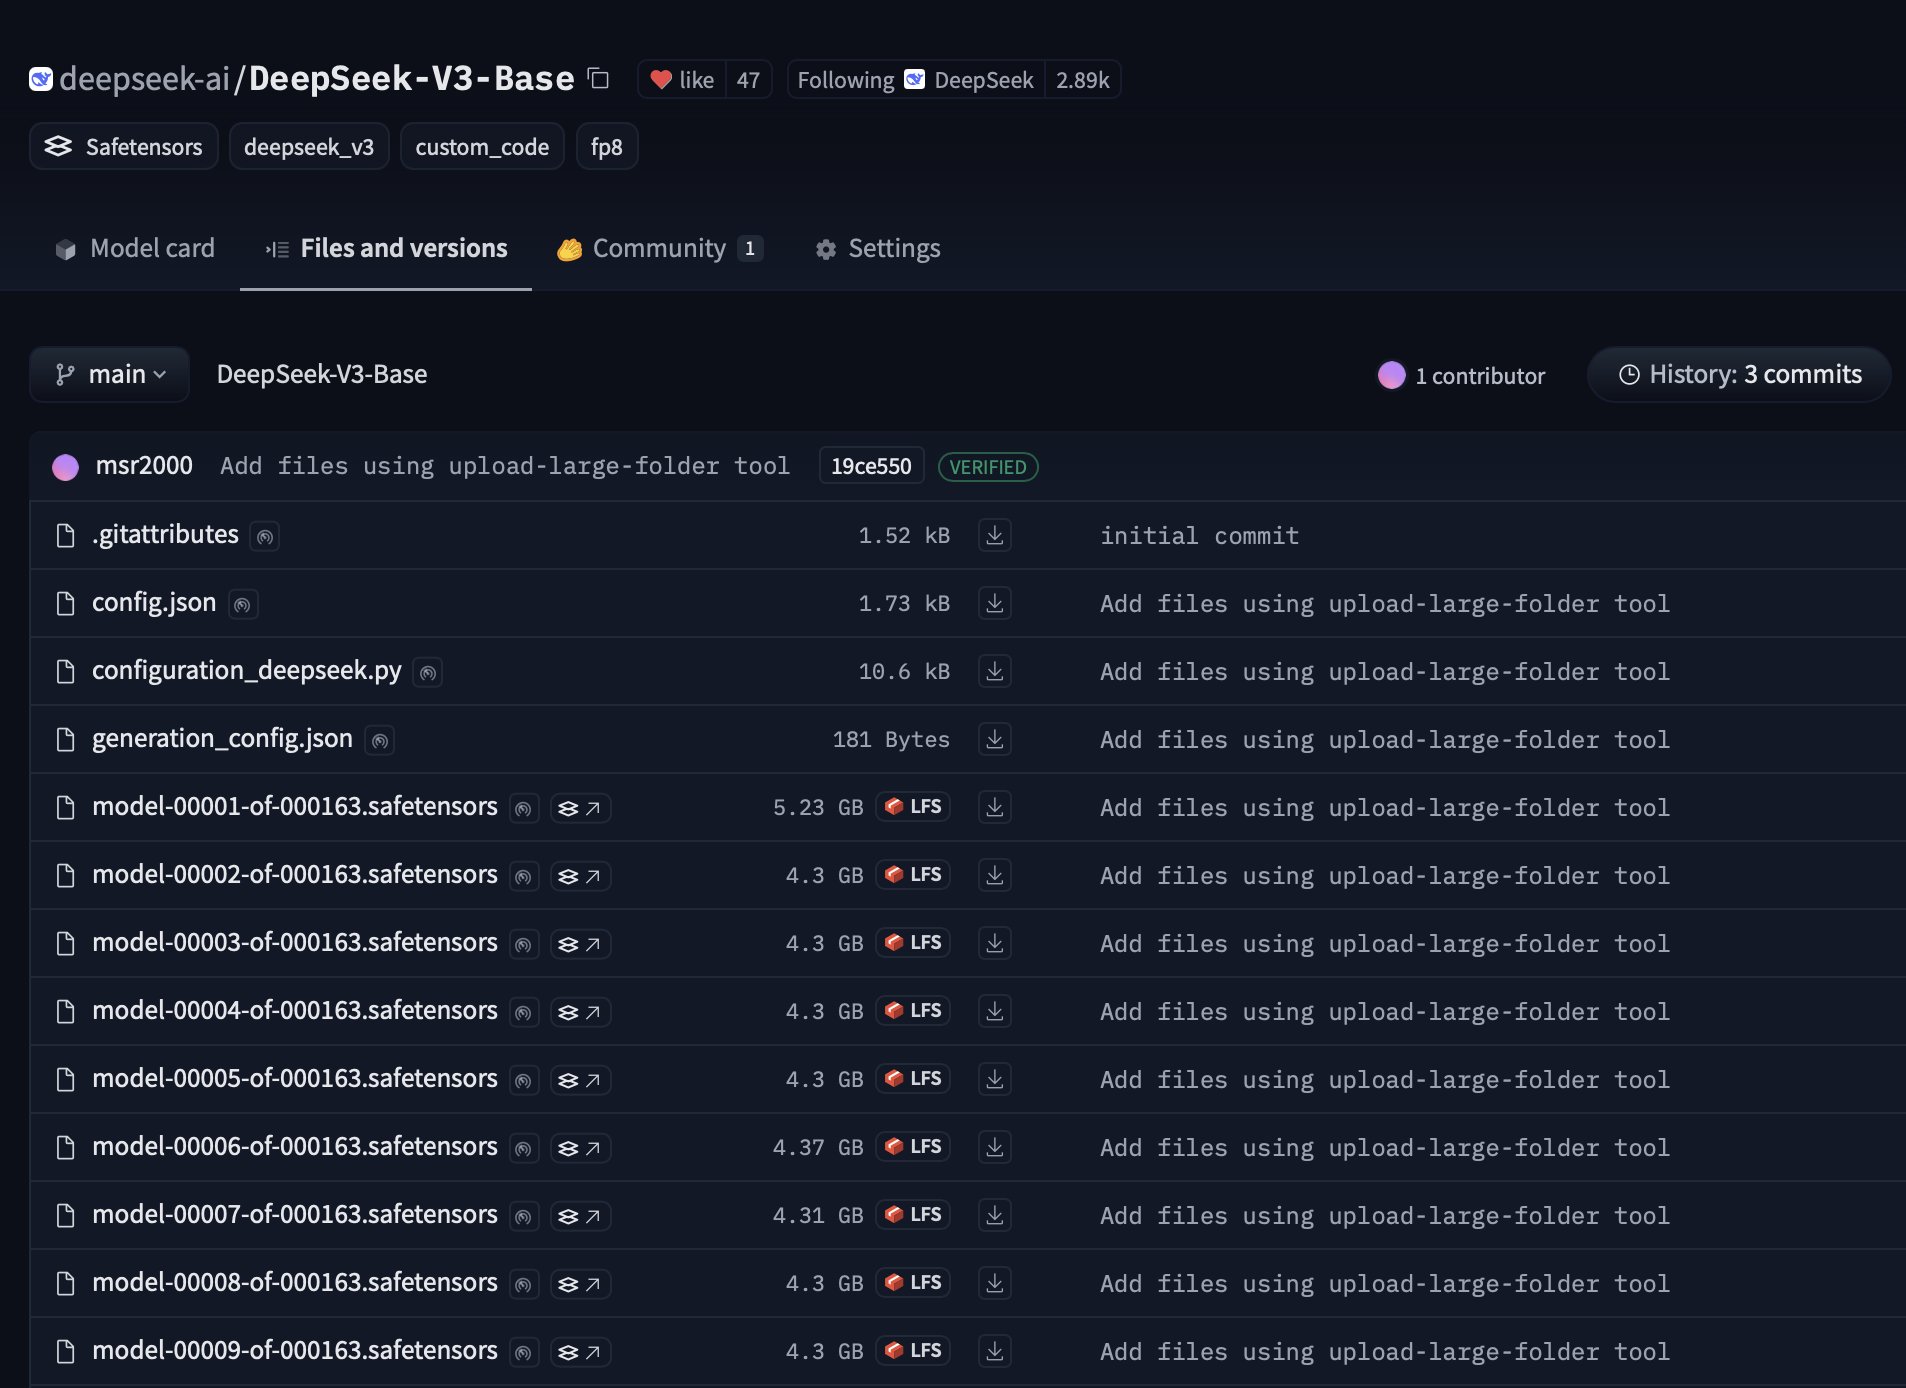This screenshot has height=1388, width=1906.
Task: Open safetensors viewer for model-00004 file
Action: pos(580,1012)
